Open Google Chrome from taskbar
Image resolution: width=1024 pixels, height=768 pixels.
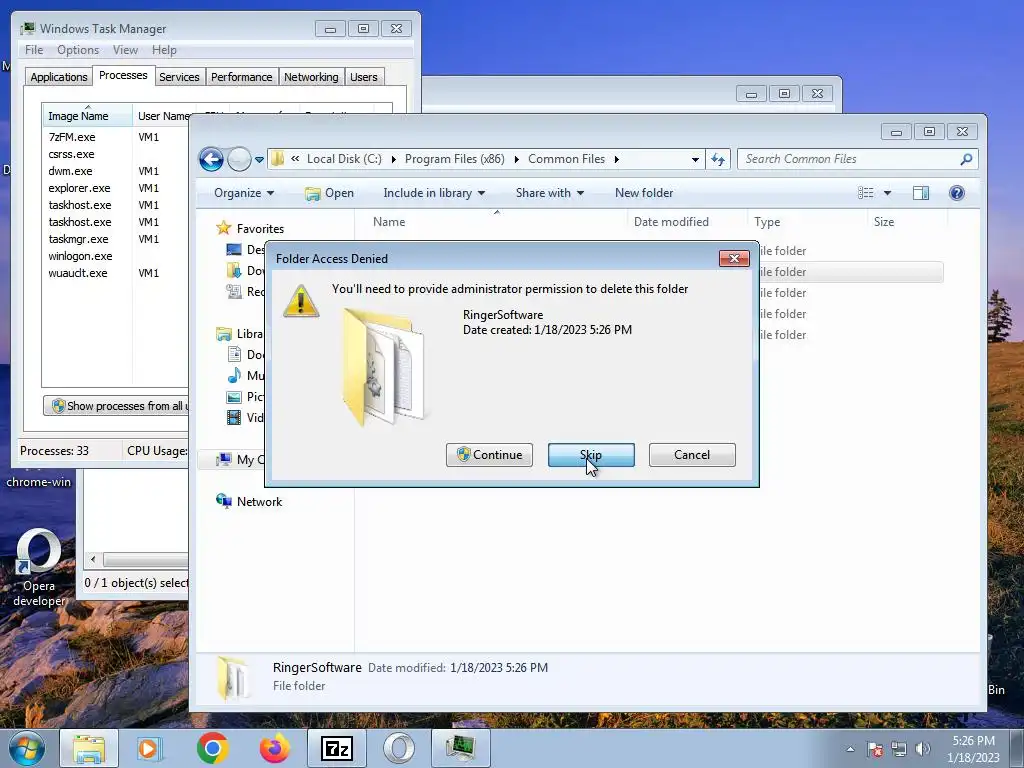212,748
